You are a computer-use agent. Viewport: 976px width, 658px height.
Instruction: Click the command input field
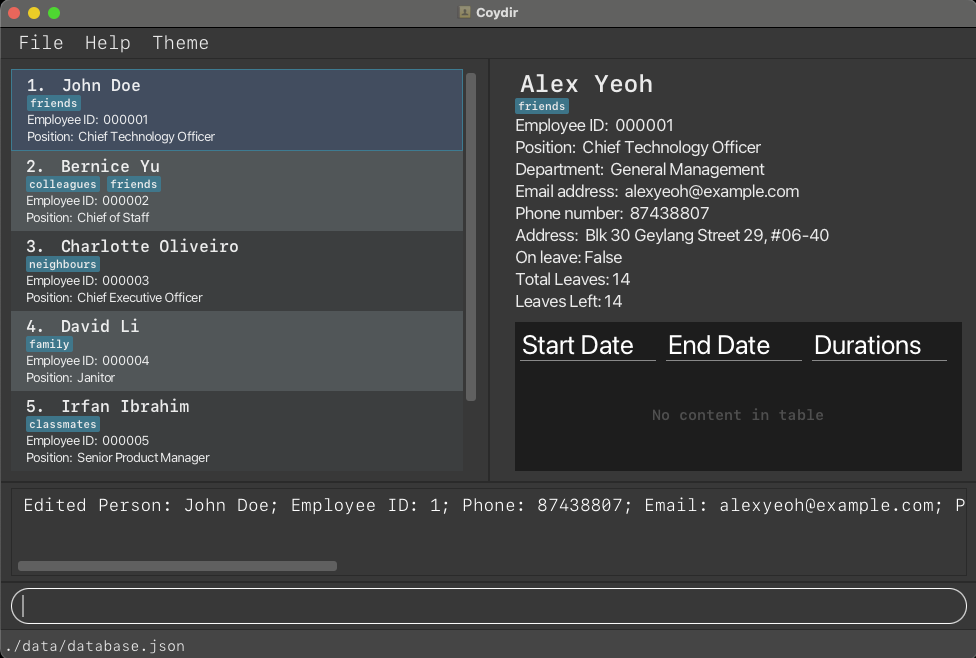(489, 606)
